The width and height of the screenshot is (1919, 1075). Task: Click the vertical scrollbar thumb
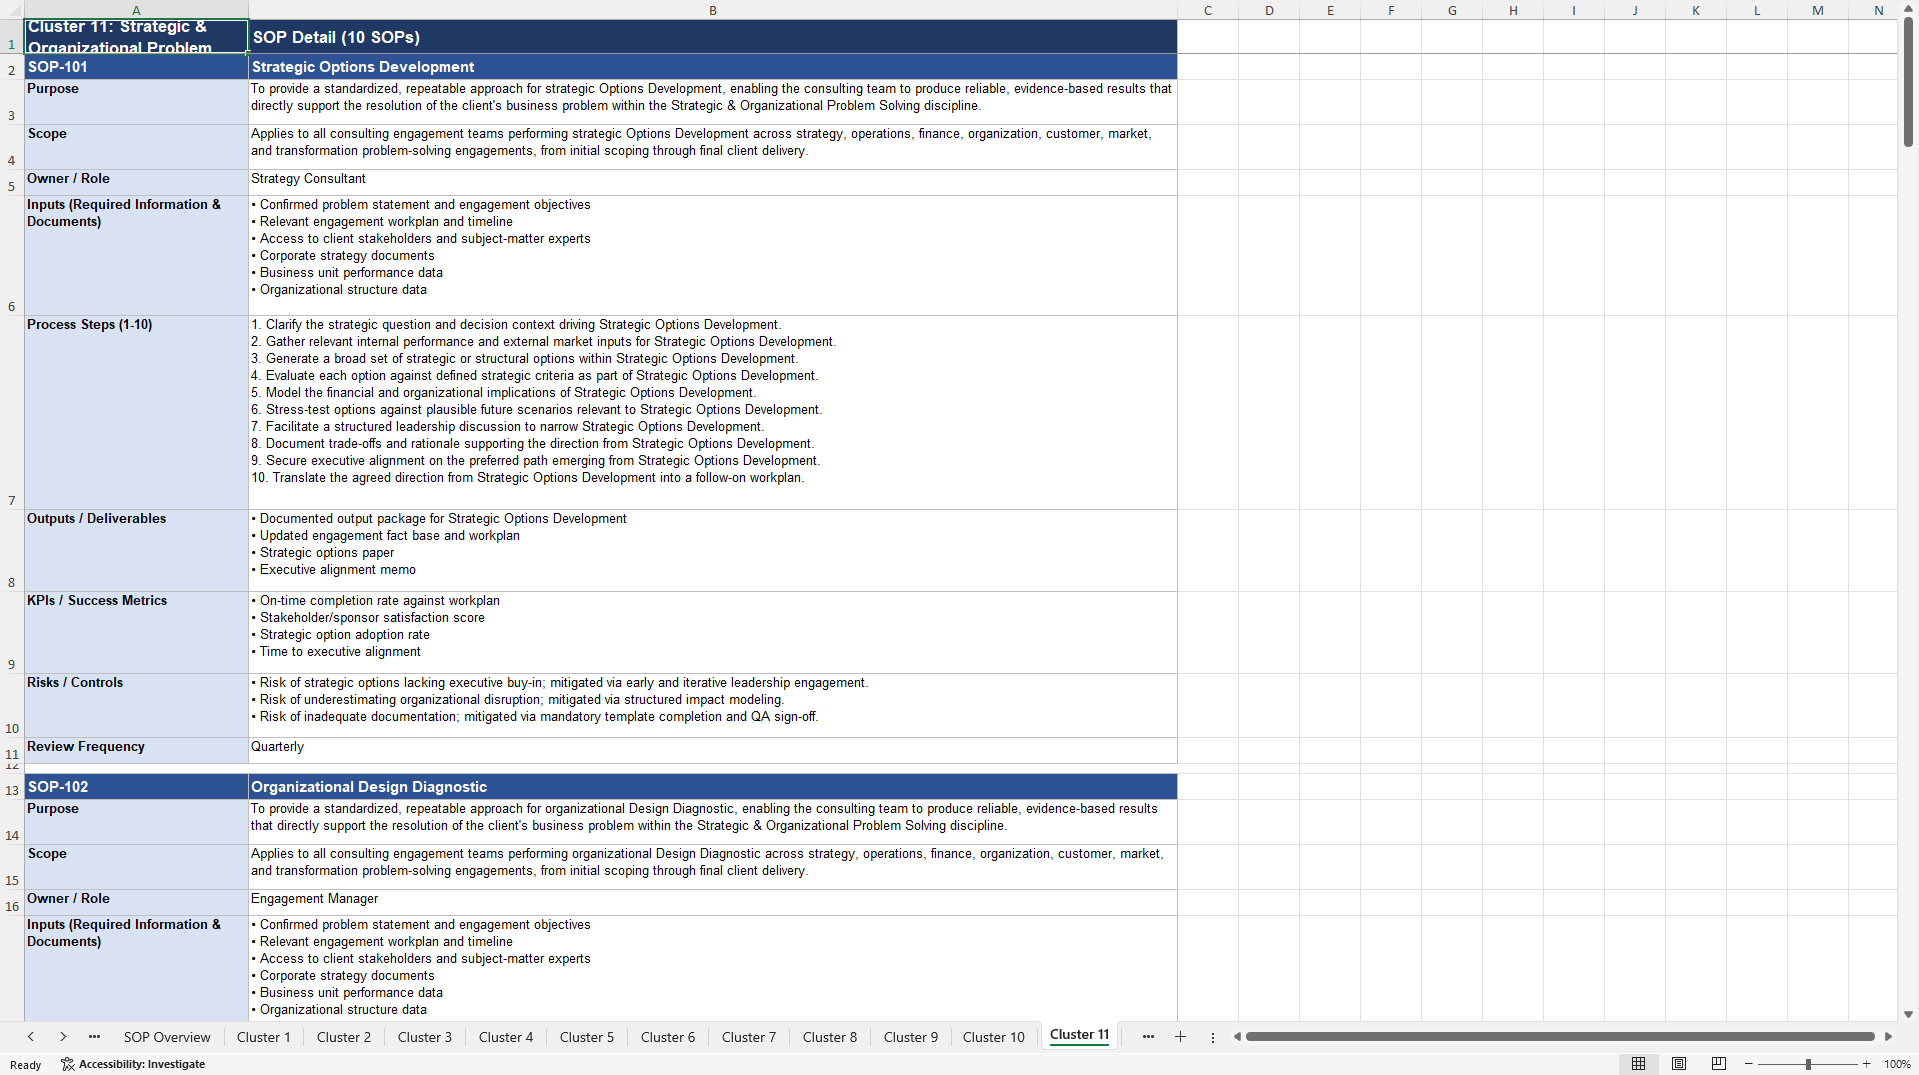1908,82
